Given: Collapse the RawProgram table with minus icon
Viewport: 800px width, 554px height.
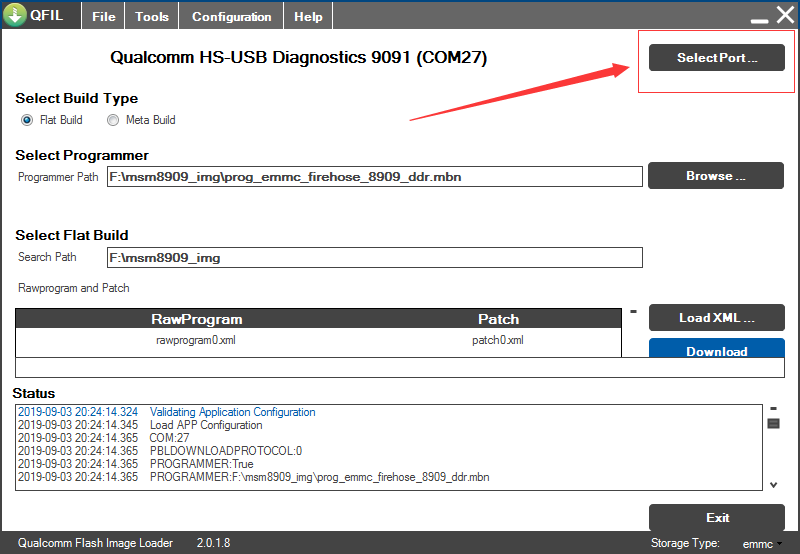Looking at the screenshot, I should (x=633, y=311).
